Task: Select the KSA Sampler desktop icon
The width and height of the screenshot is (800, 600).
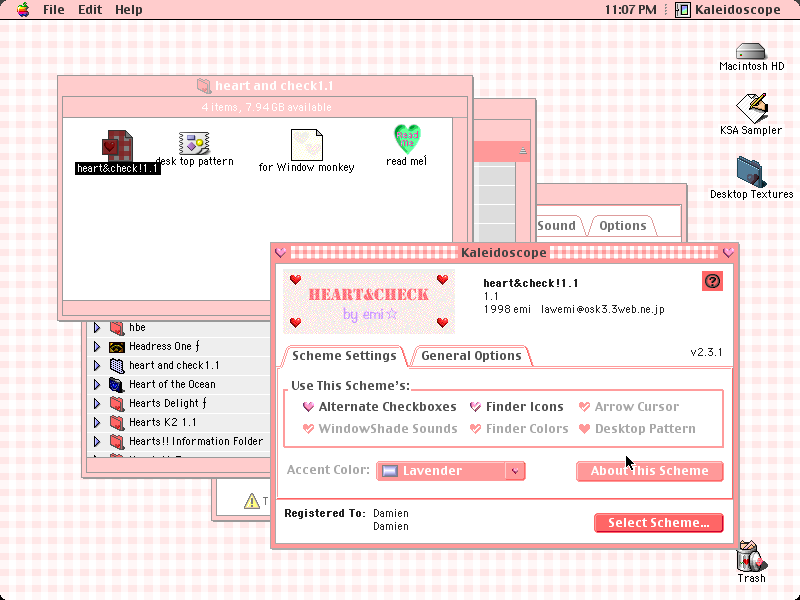Action: [752, 108]
